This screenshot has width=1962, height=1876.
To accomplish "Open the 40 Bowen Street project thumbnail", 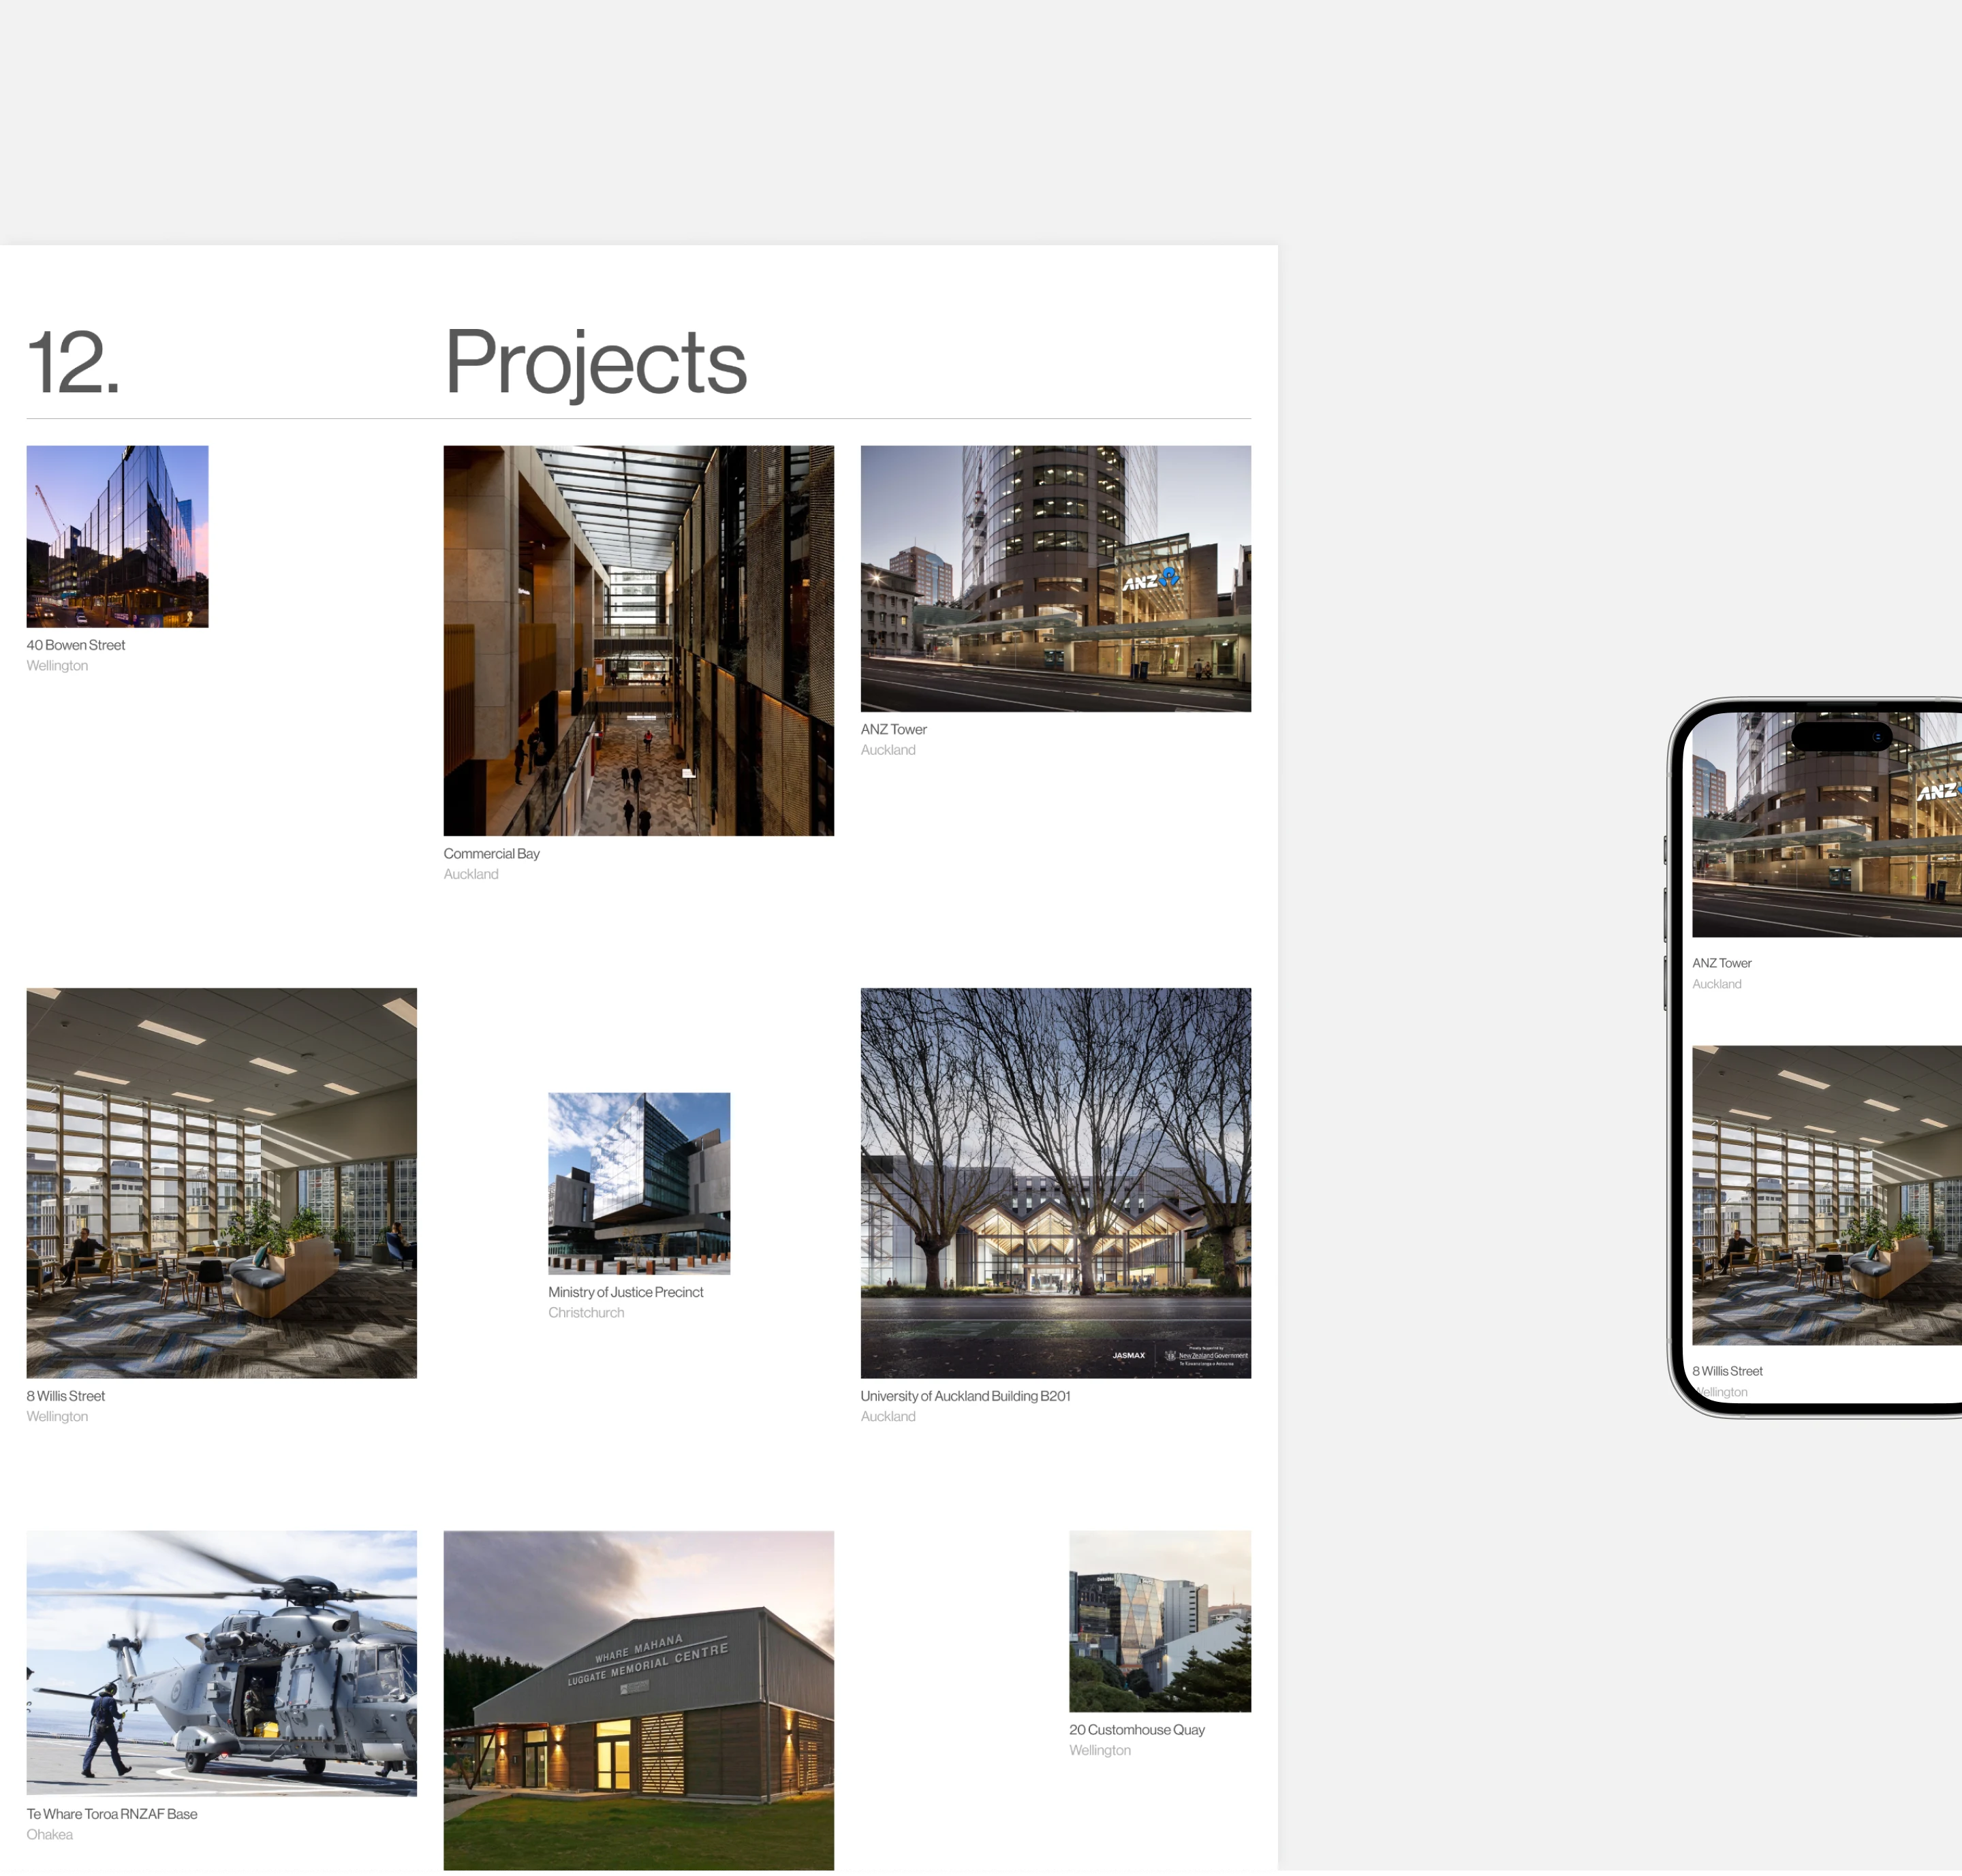I will click(117, 536).
